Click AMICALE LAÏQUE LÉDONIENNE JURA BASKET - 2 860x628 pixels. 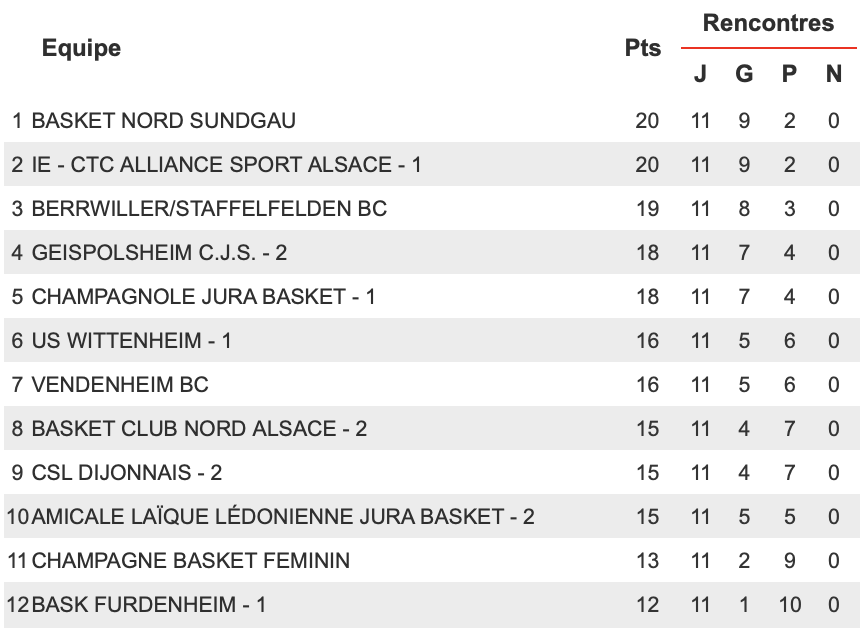point(283,517)
